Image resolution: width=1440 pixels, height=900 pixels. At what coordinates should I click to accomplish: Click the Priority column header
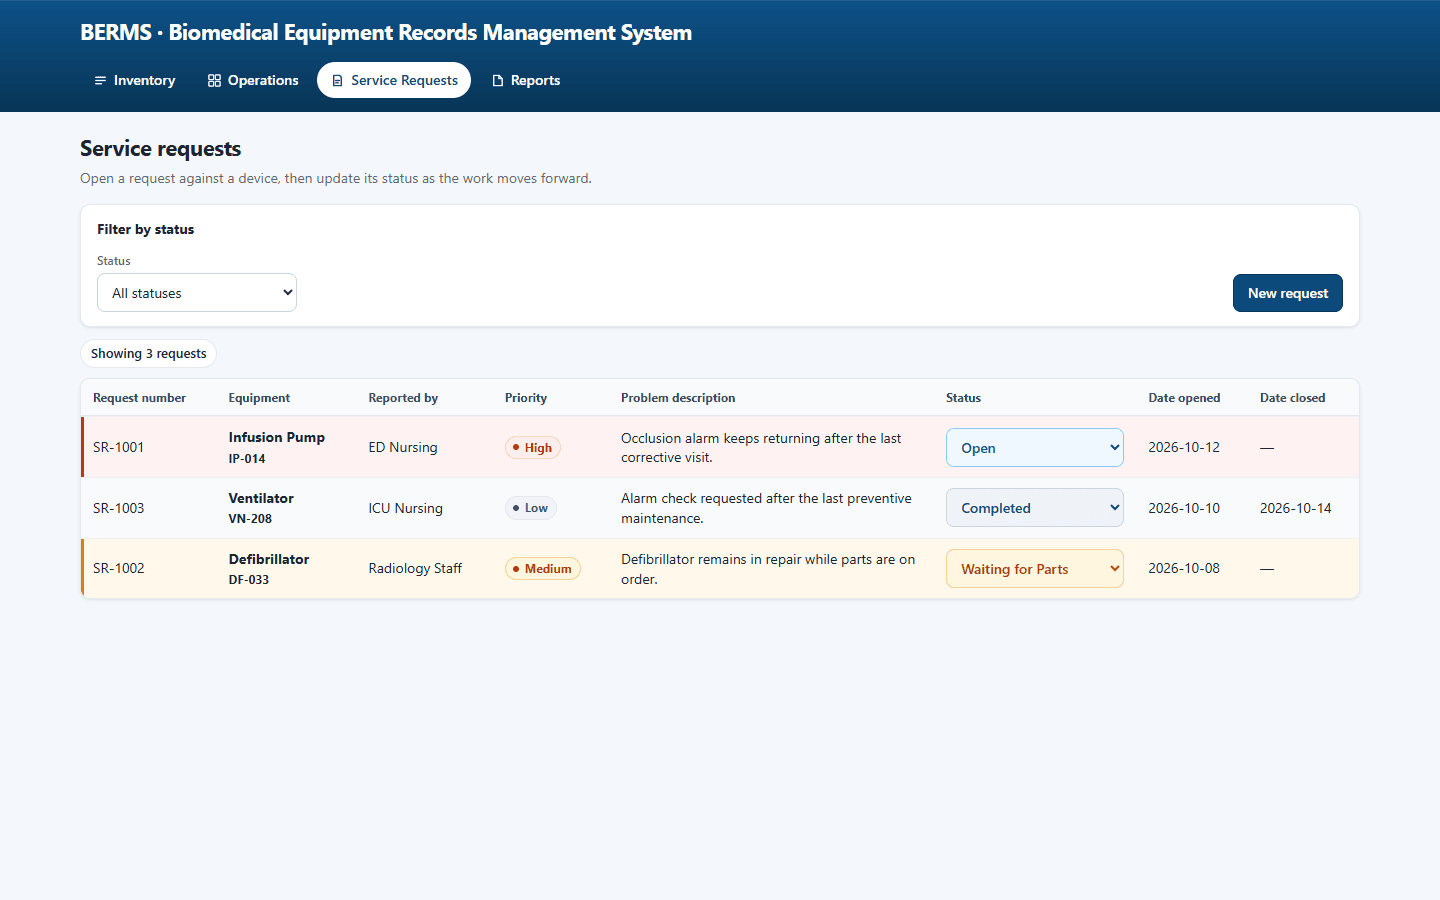[526, 398]
